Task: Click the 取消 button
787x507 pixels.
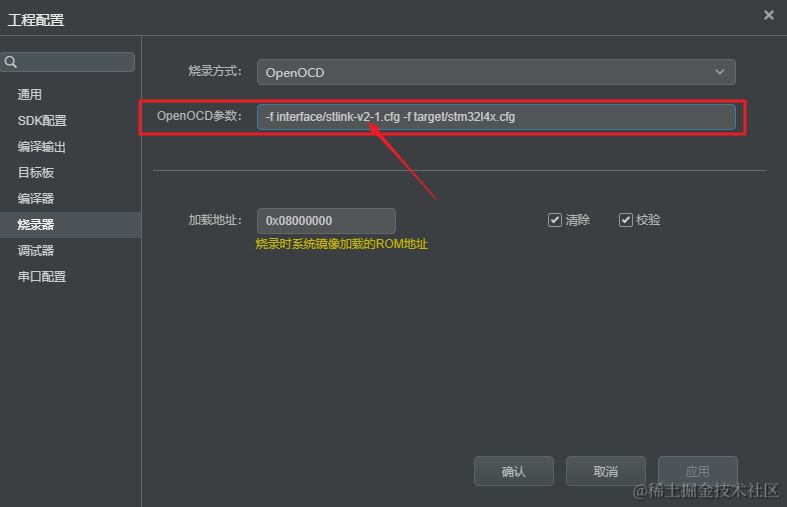Action: point(606,471)
